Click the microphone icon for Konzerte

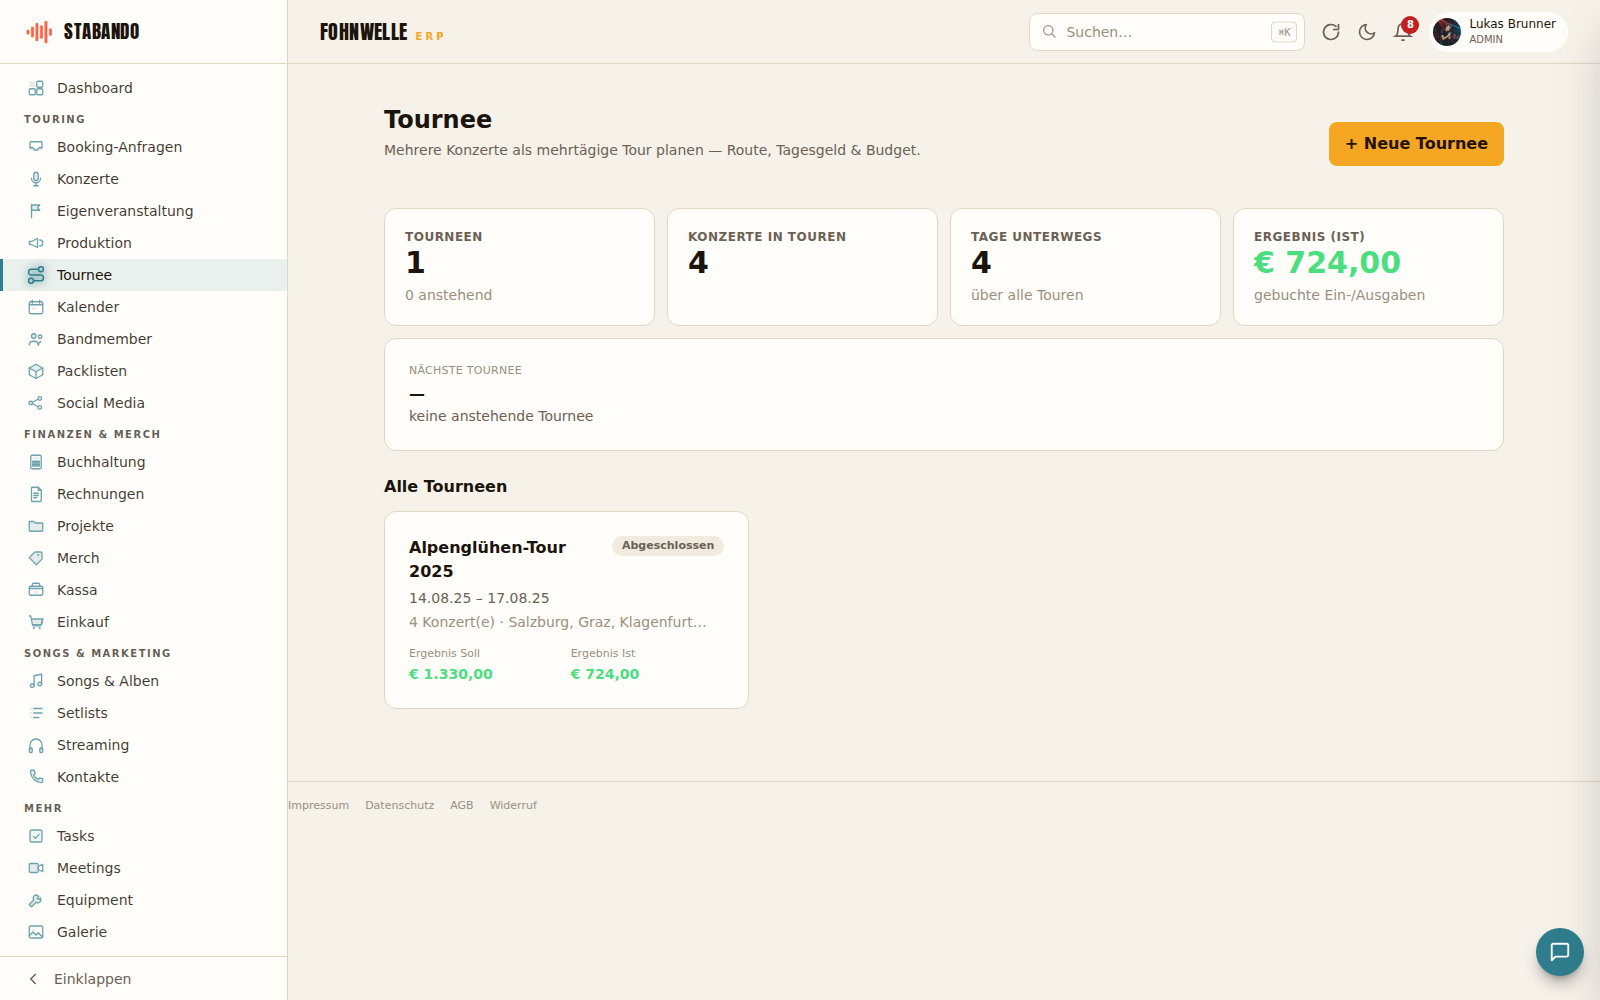tap(36, 179)
